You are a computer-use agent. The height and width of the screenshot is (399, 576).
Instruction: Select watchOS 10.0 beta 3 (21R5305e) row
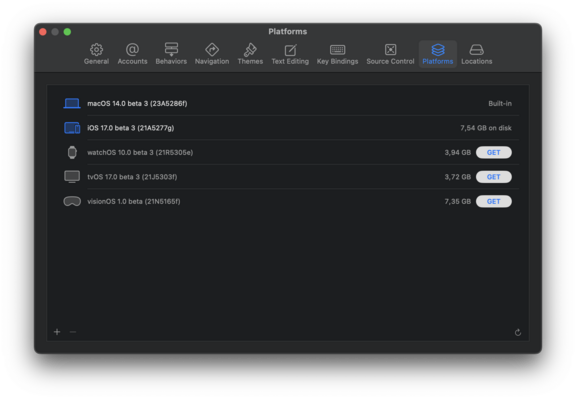[x=288, y=152]
